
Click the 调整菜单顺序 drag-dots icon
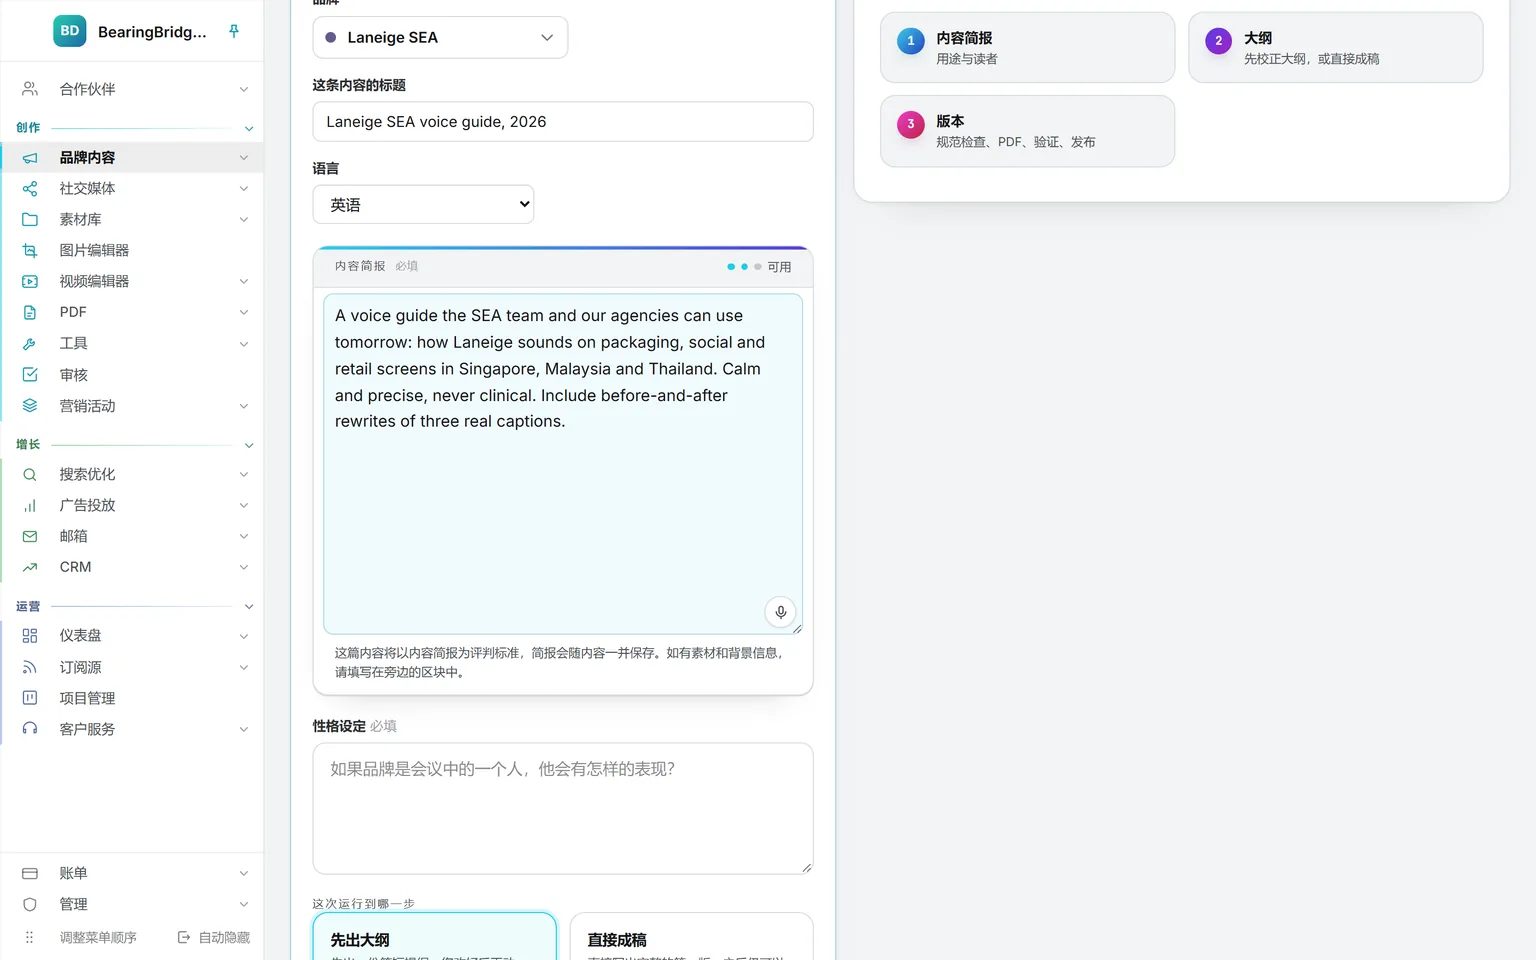pyautogui.click(x=30, y=938)
